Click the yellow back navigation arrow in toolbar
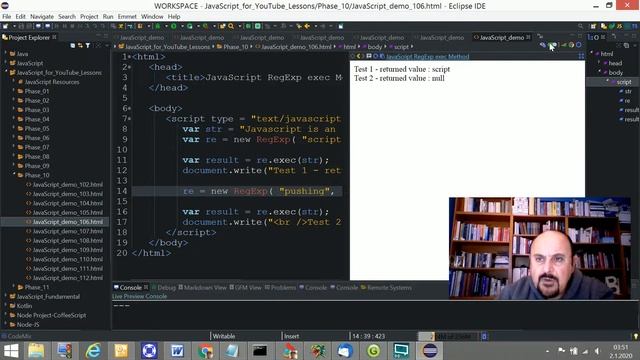This screenshot has width=640, height=360. [307, 26]
